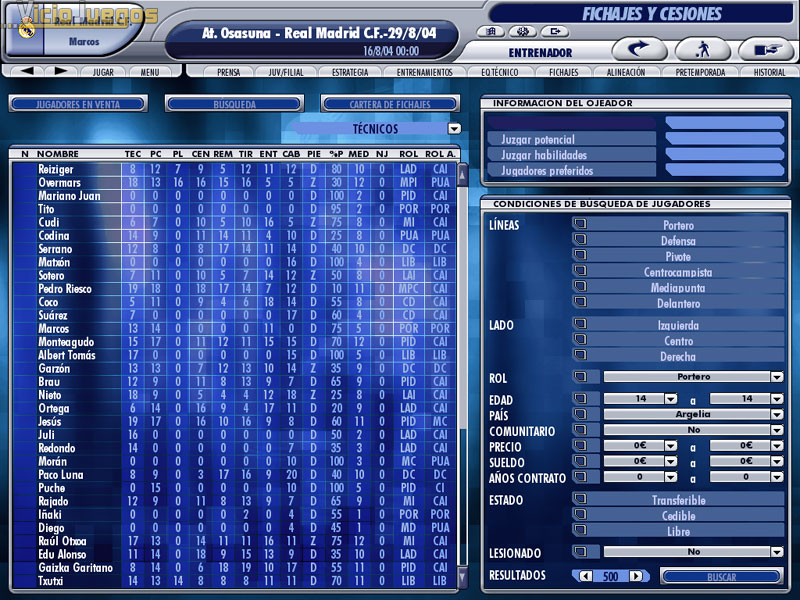800x600 pixels.
Task: Click the BUSCAR search button
Action: tap(721, 577)
